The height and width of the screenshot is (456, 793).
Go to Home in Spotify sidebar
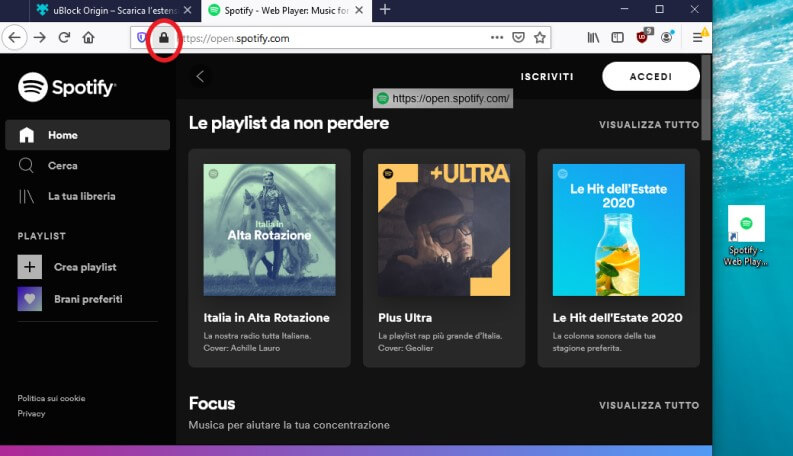click(x=87, y=135)
